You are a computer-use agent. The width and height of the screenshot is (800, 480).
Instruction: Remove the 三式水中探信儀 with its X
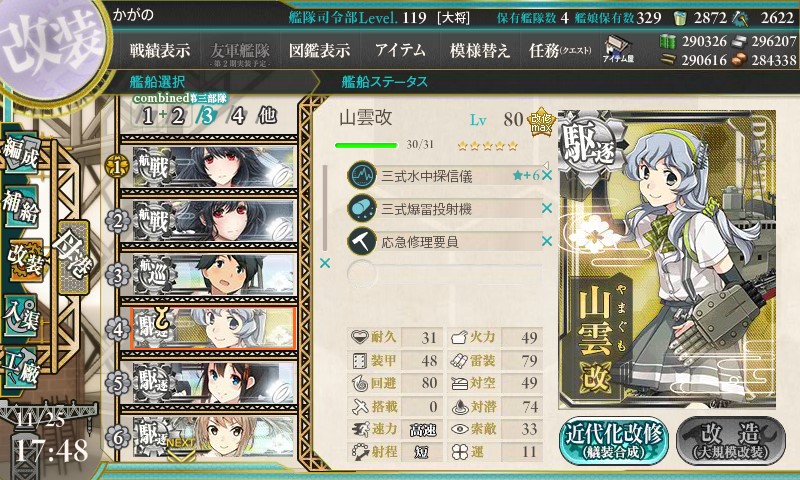click(547, 175)
